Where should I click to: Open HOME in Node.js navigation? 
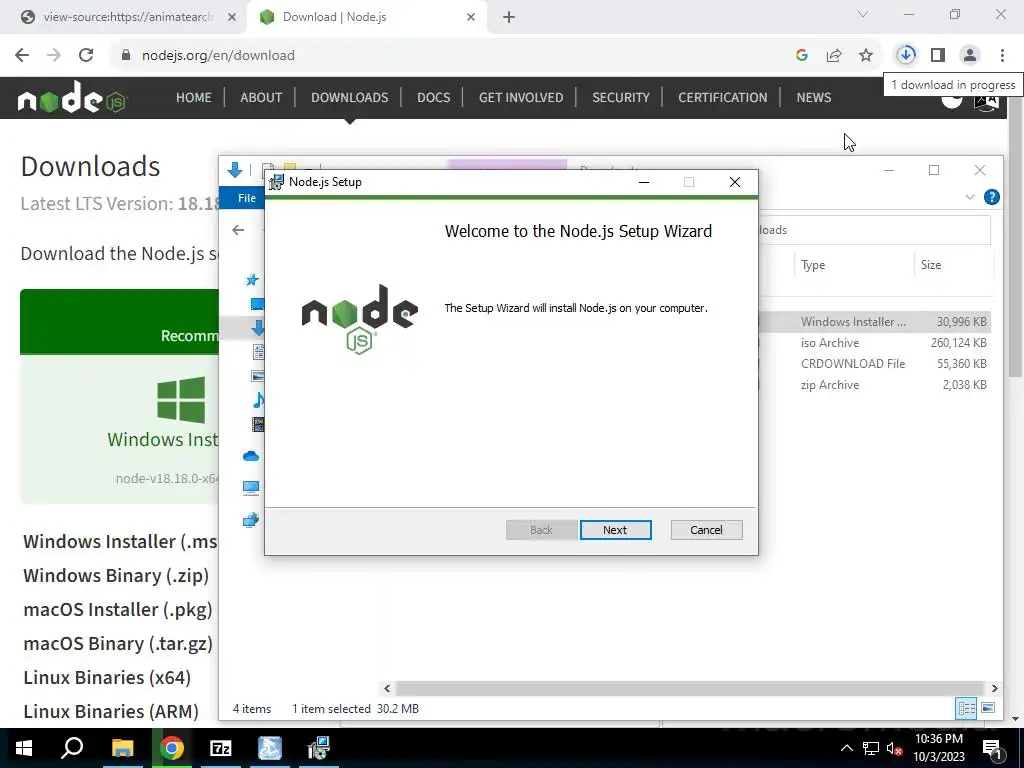click(194, 97)
